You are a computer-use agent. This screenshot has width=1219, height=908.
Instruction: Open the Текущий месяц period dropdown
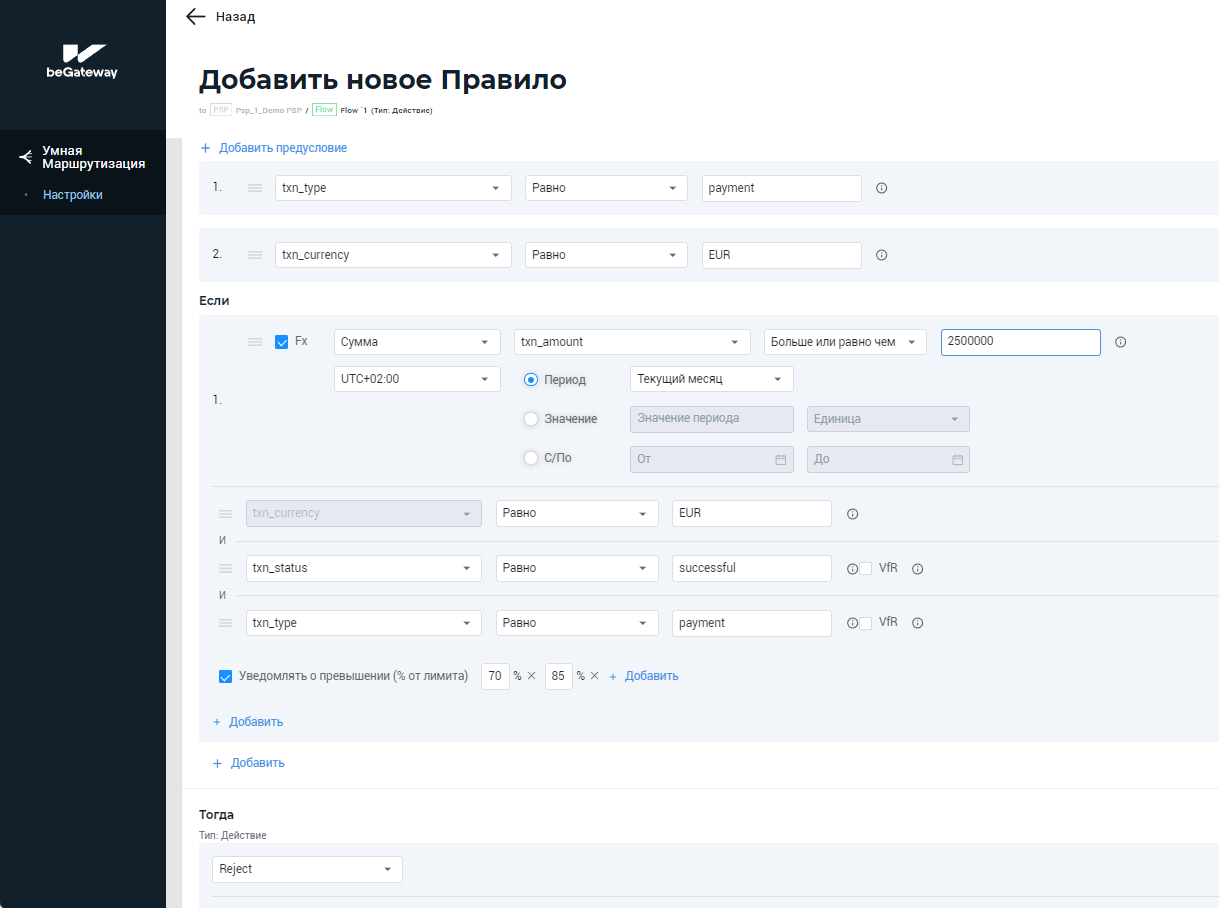[x=711, y=379]
